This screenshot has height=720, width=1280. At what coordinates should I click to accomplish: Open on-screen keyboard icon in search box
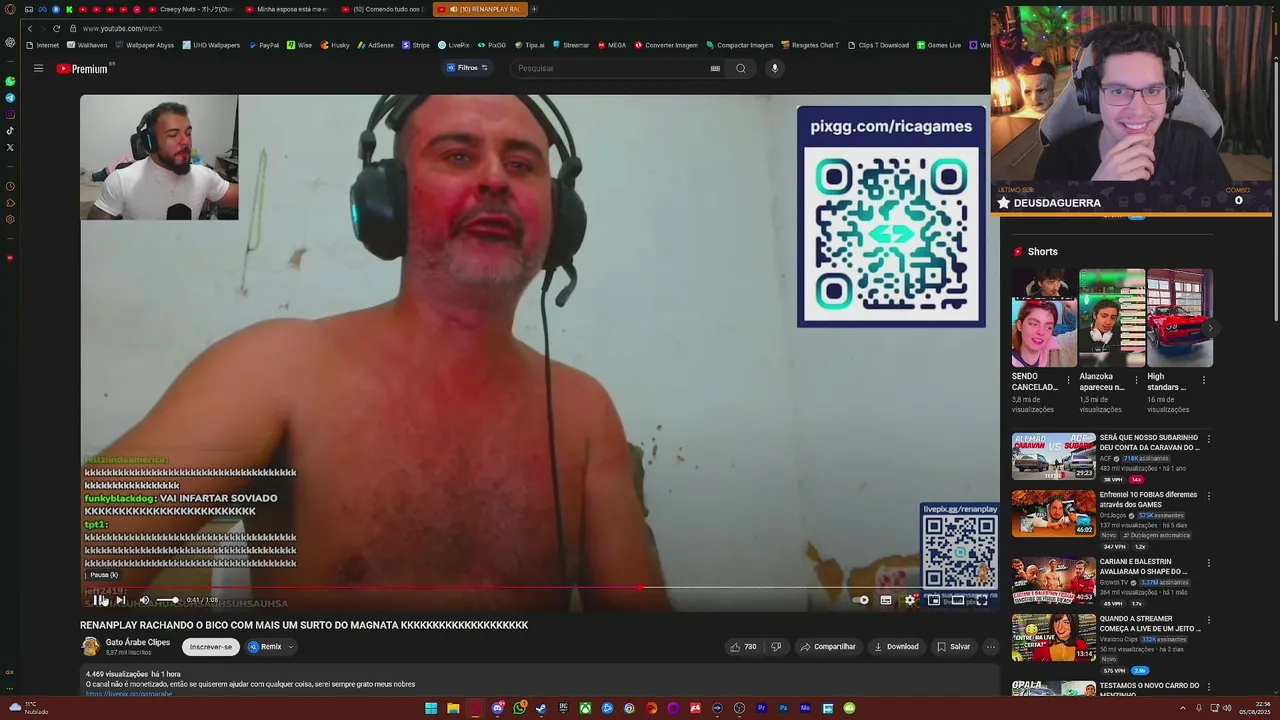[715, 68]
